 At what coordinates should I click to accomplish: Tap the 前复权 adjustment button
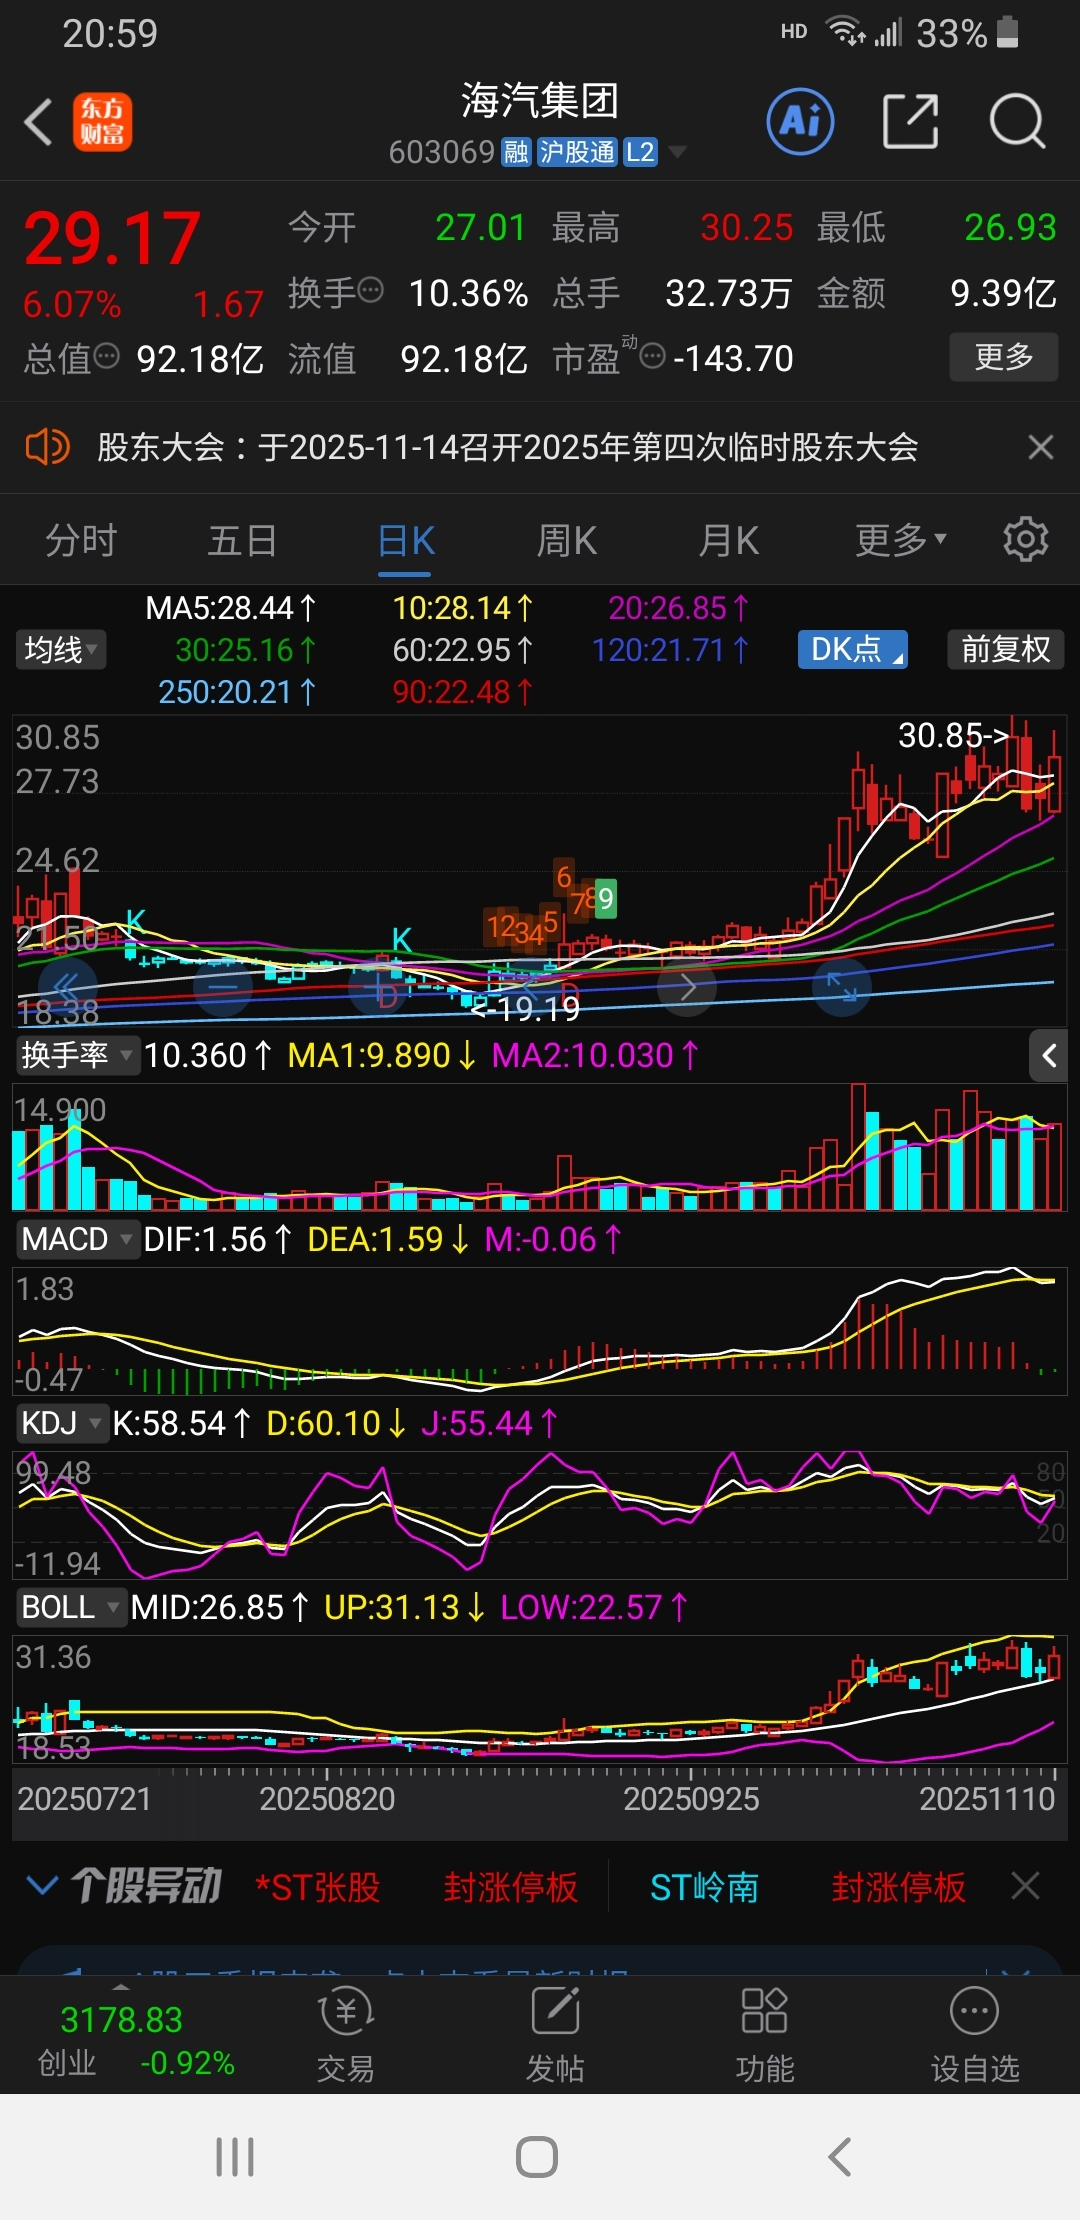[x=1005, y=650]
